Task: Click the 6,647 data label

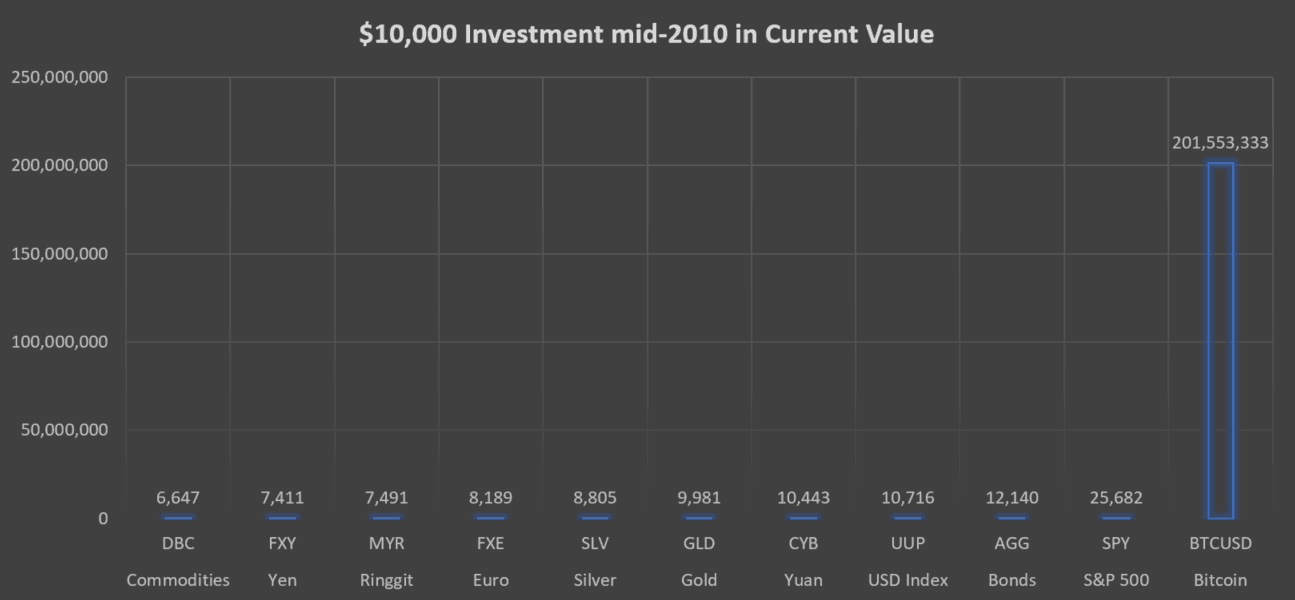Action: coord(178,497)
